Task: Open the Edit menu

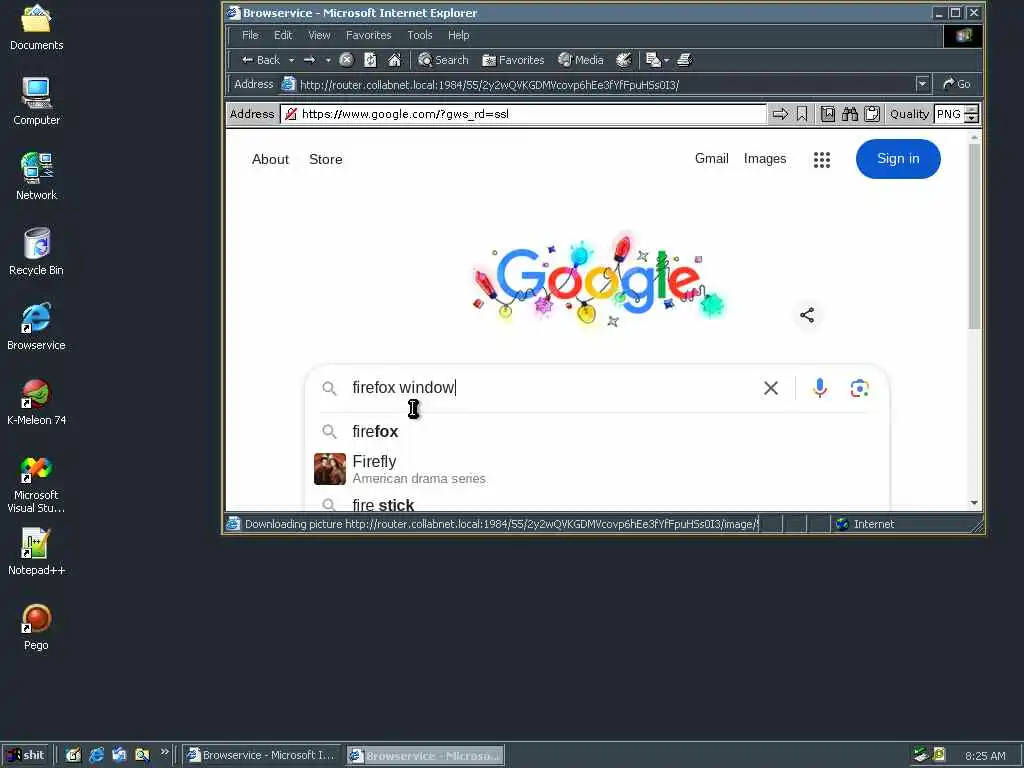Action: [x=283, y=35]
